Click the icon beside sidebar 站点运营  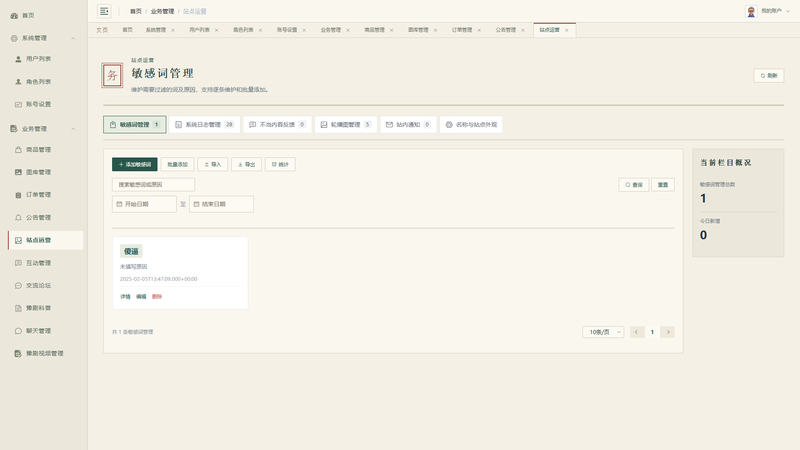pyautogui.click(x=18, y=240)
